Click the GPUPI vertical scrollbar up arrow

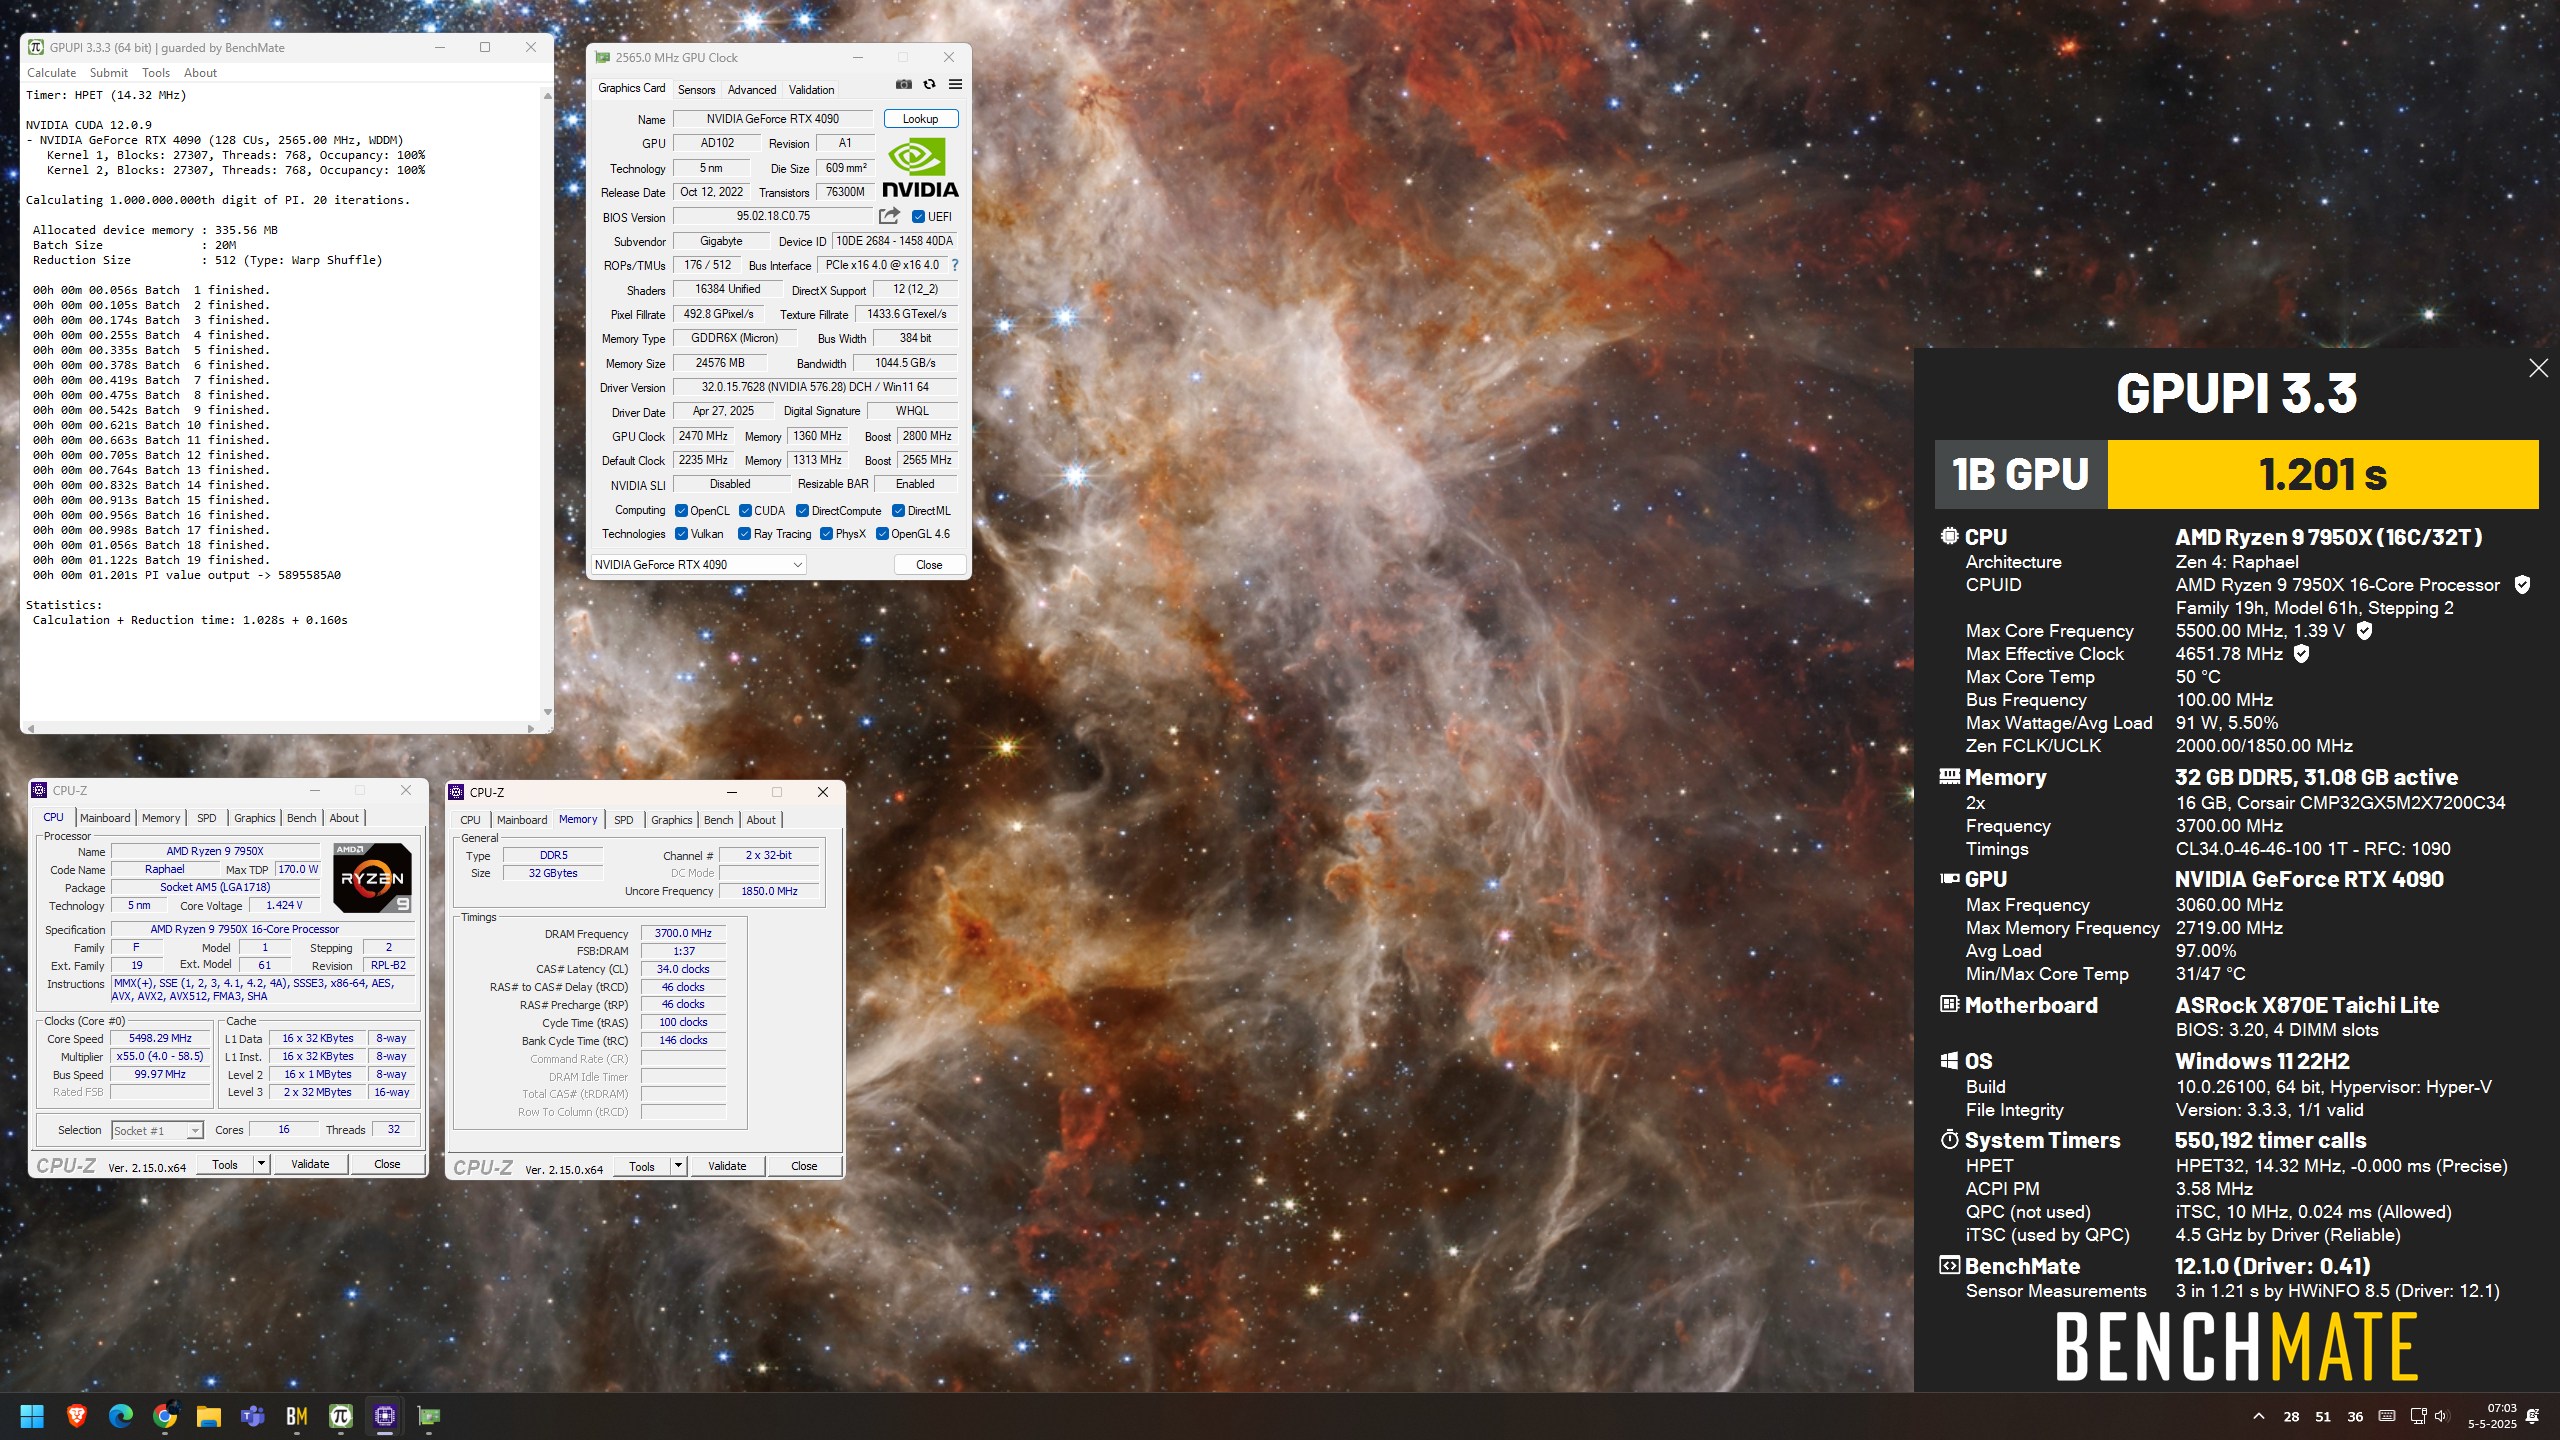point(547,95)
